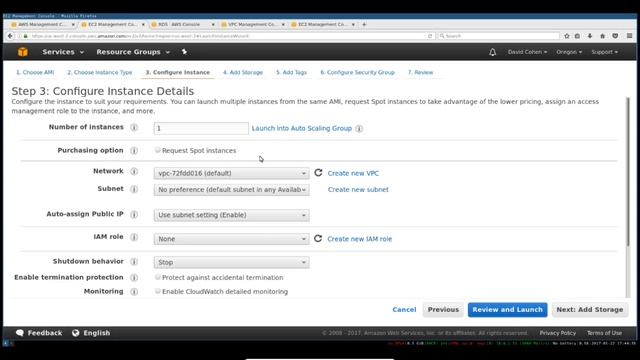Image resolution: width=640 pixels, height=360 pixels.
Task: Open the notifications bell icon
Action: pyautogui.click(x=493, y=52)
